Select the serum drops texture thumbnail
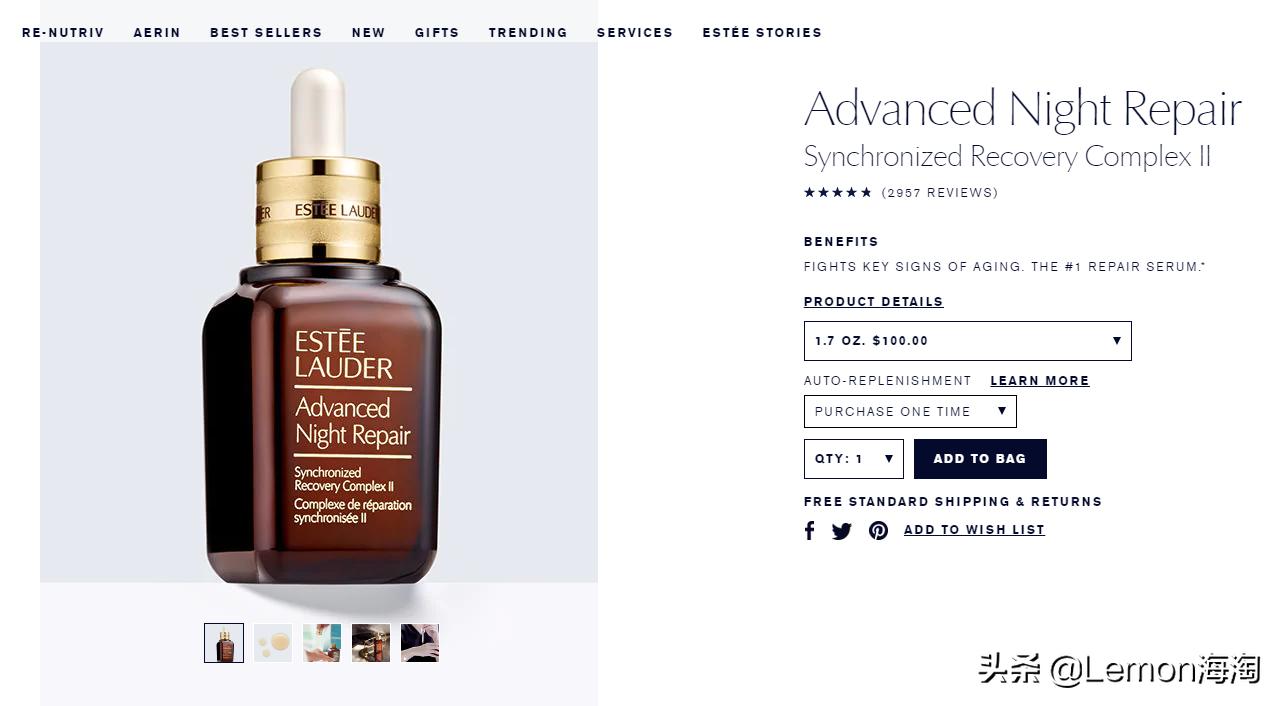 [x=273, y=643]
